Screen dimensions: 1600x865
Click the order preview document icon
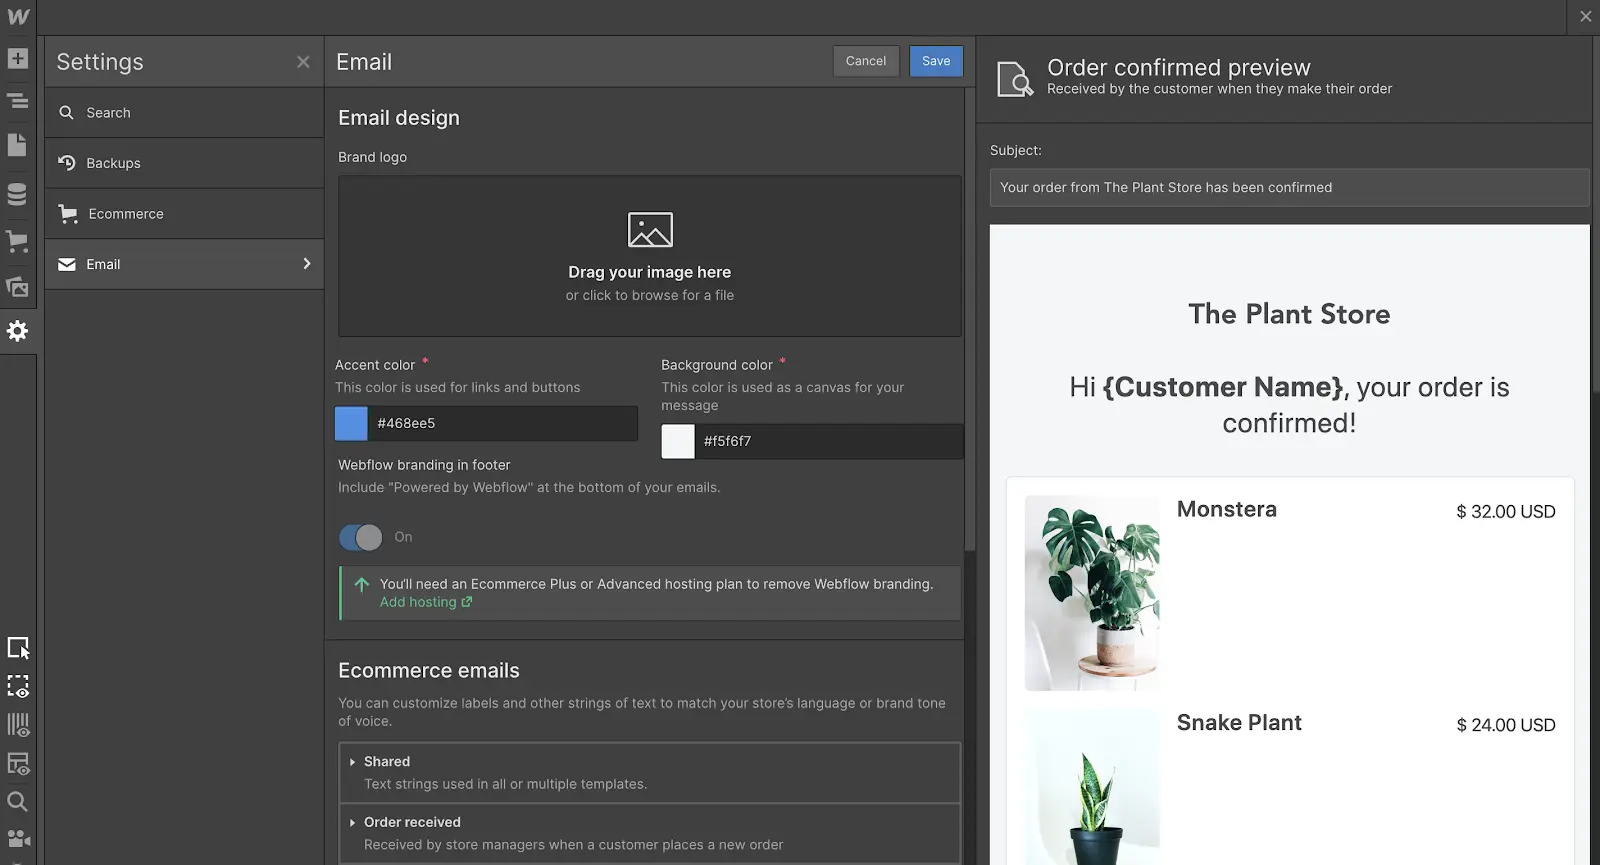pyautogui.click(x=1015, y=78)
